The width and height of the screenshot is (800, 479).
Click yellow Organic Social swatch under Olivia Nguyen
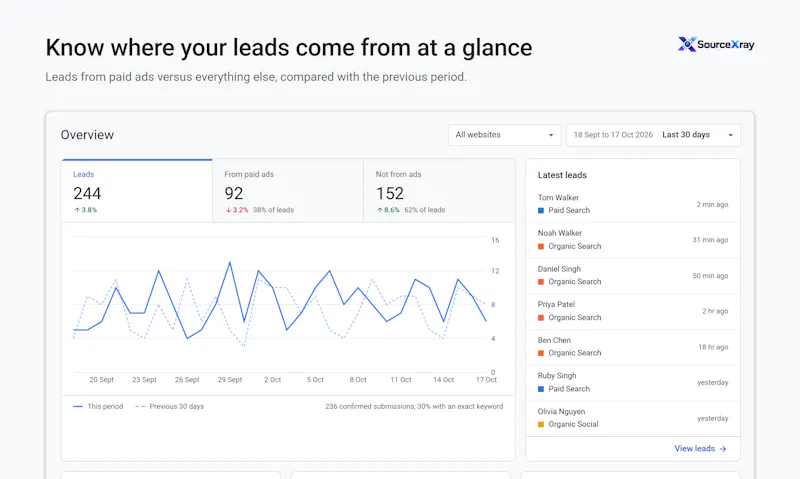click(541, 424)
